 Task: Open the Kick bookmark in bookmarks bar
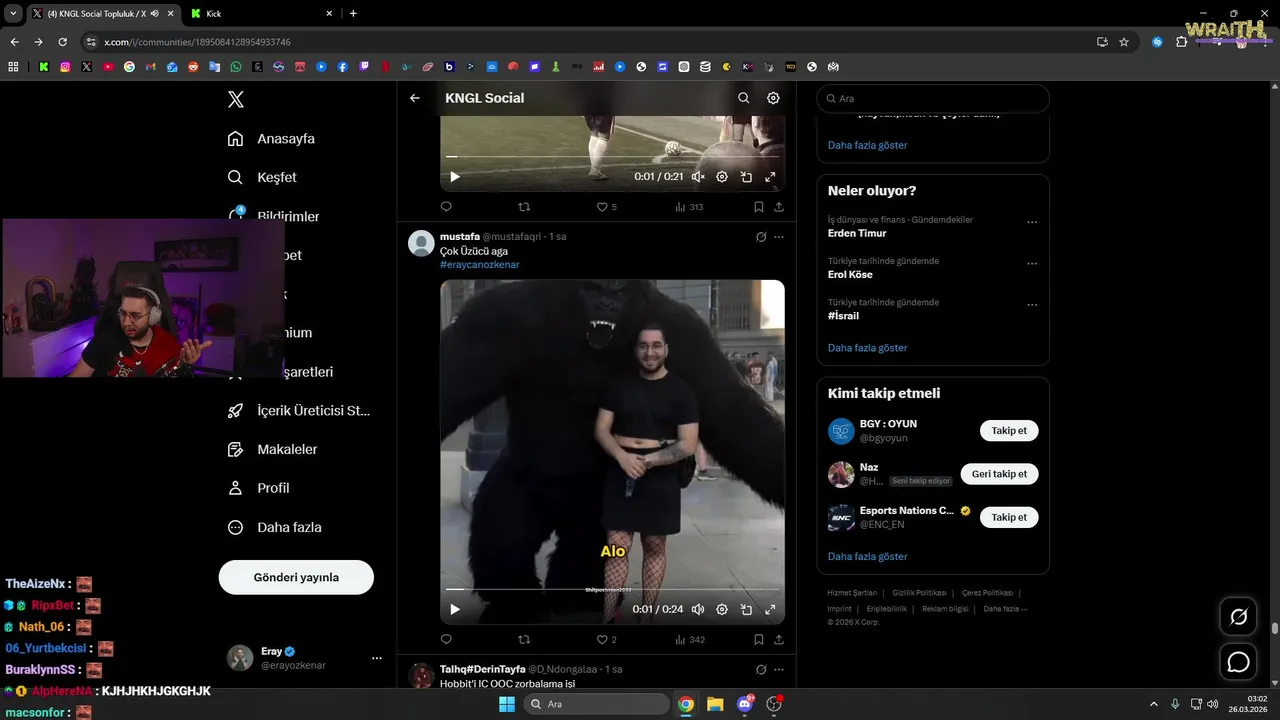coord(44,67)
